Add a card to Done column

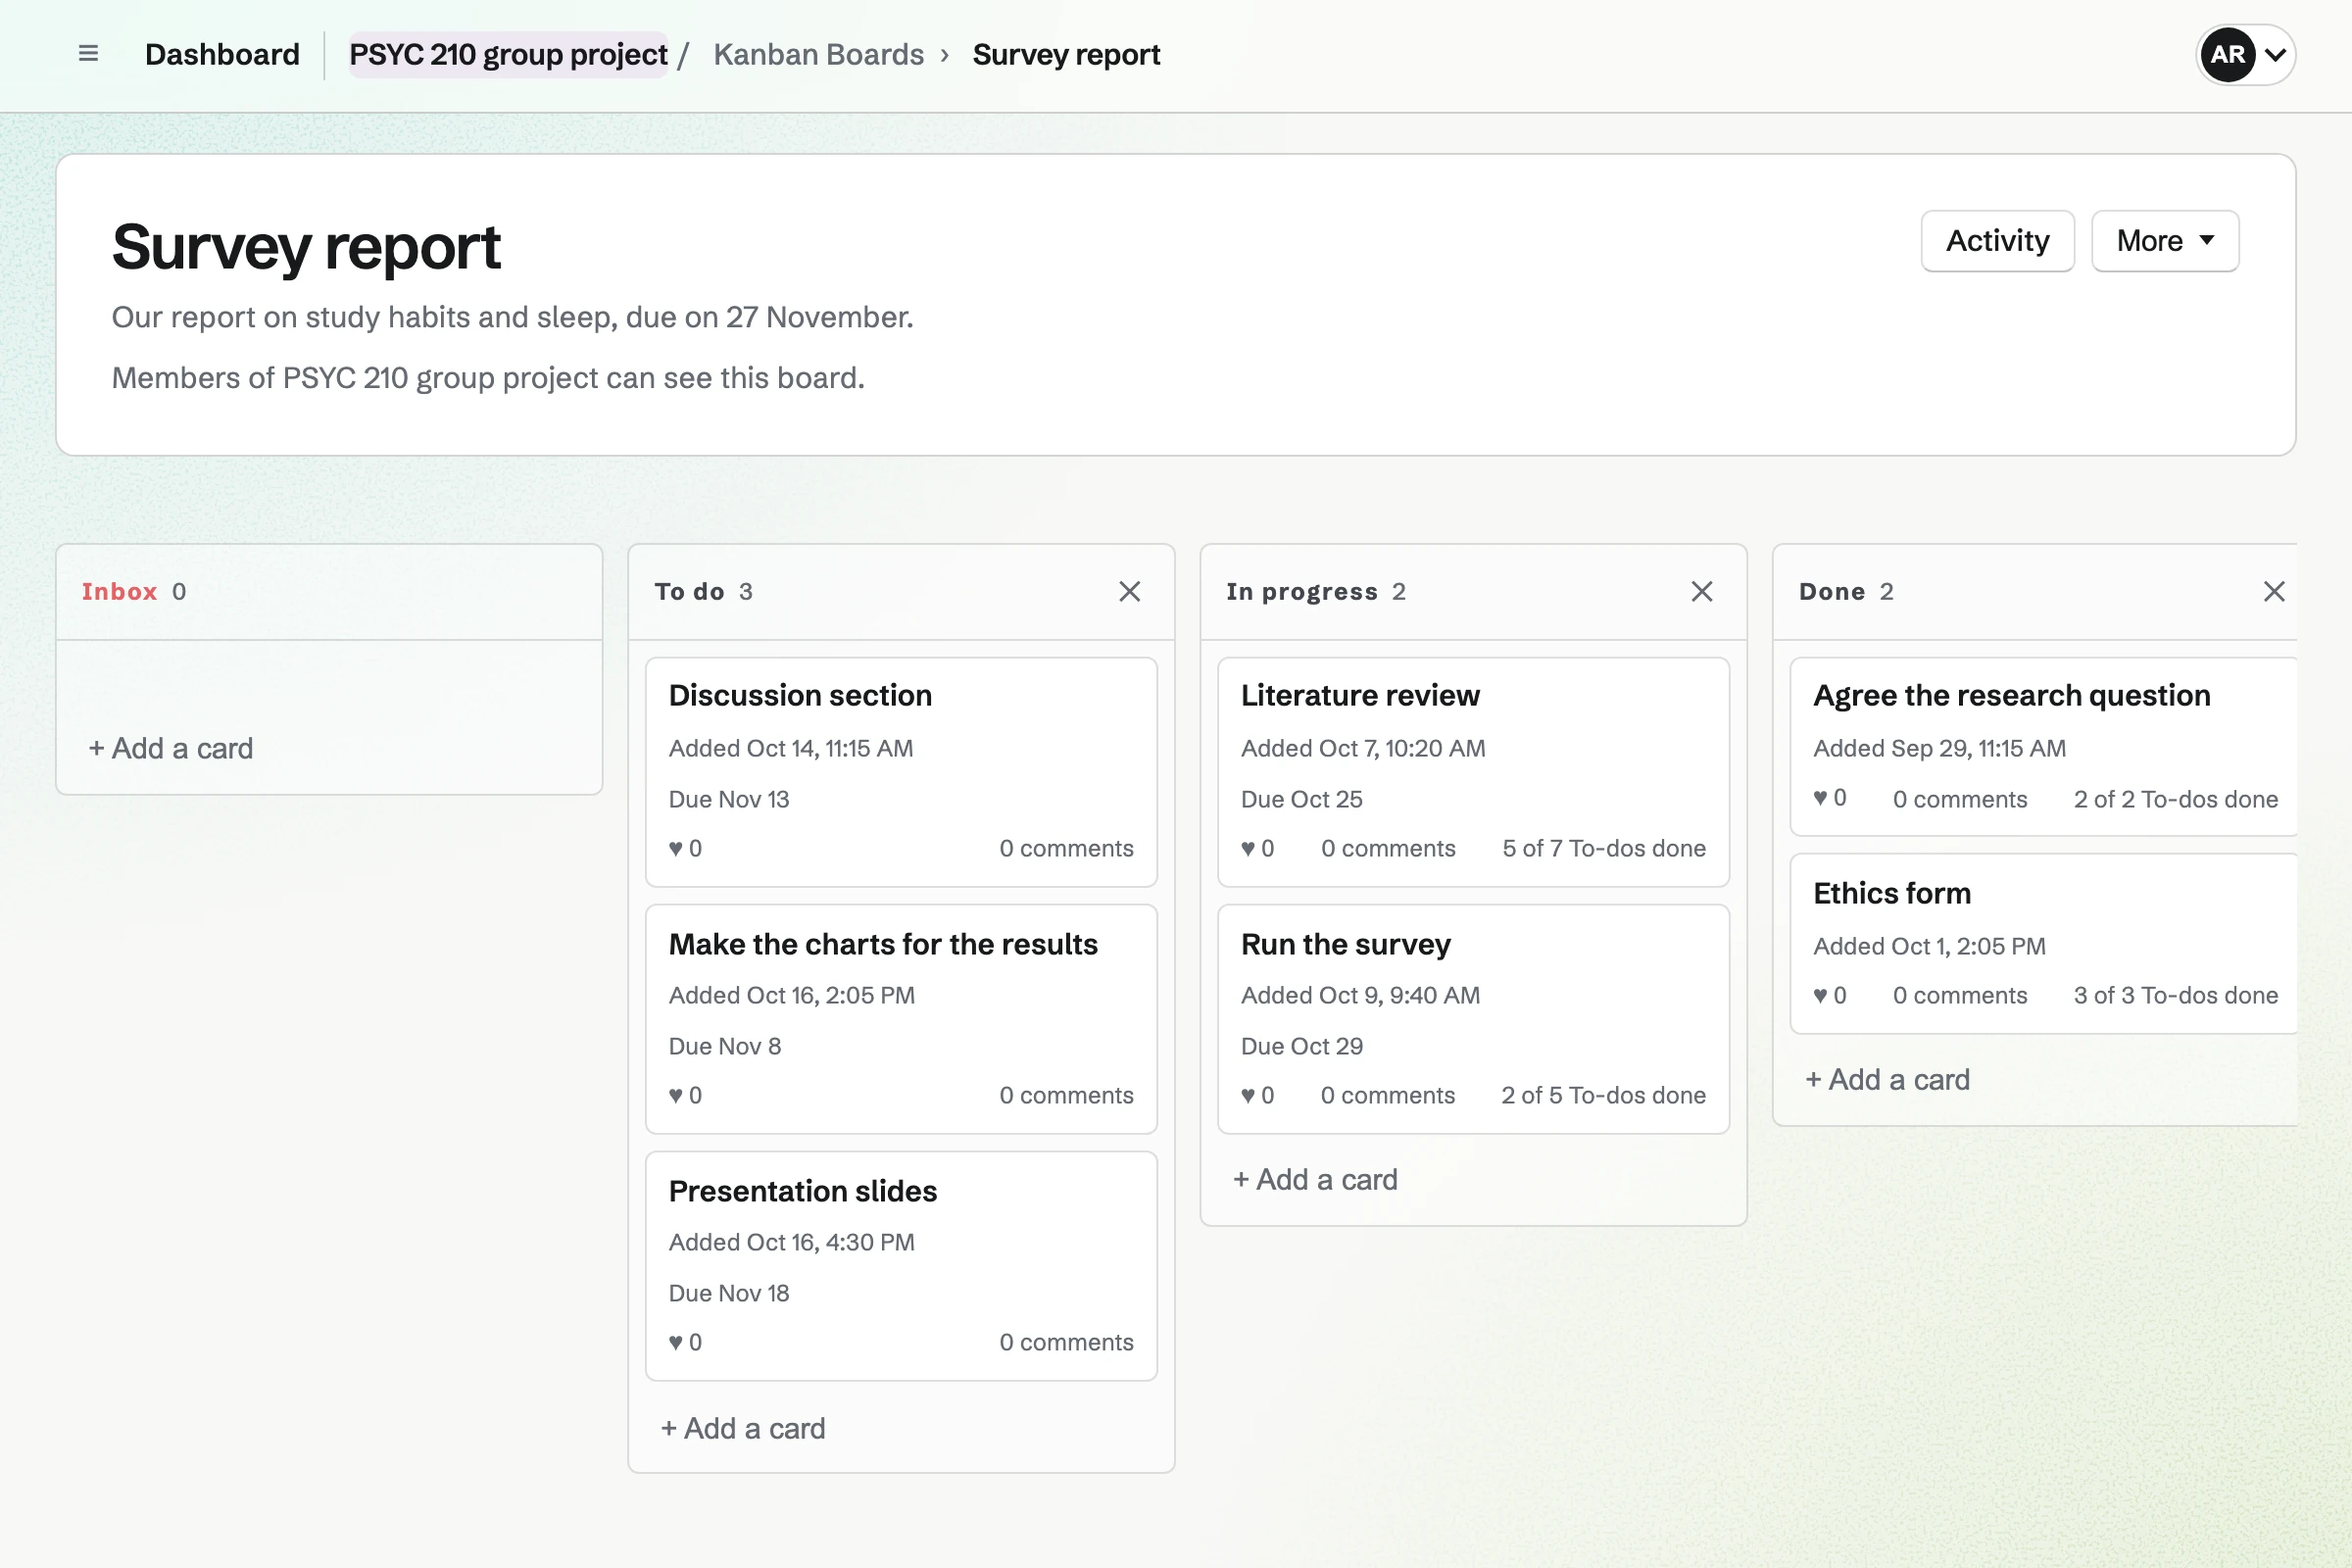click(x=1887, y=1079)
